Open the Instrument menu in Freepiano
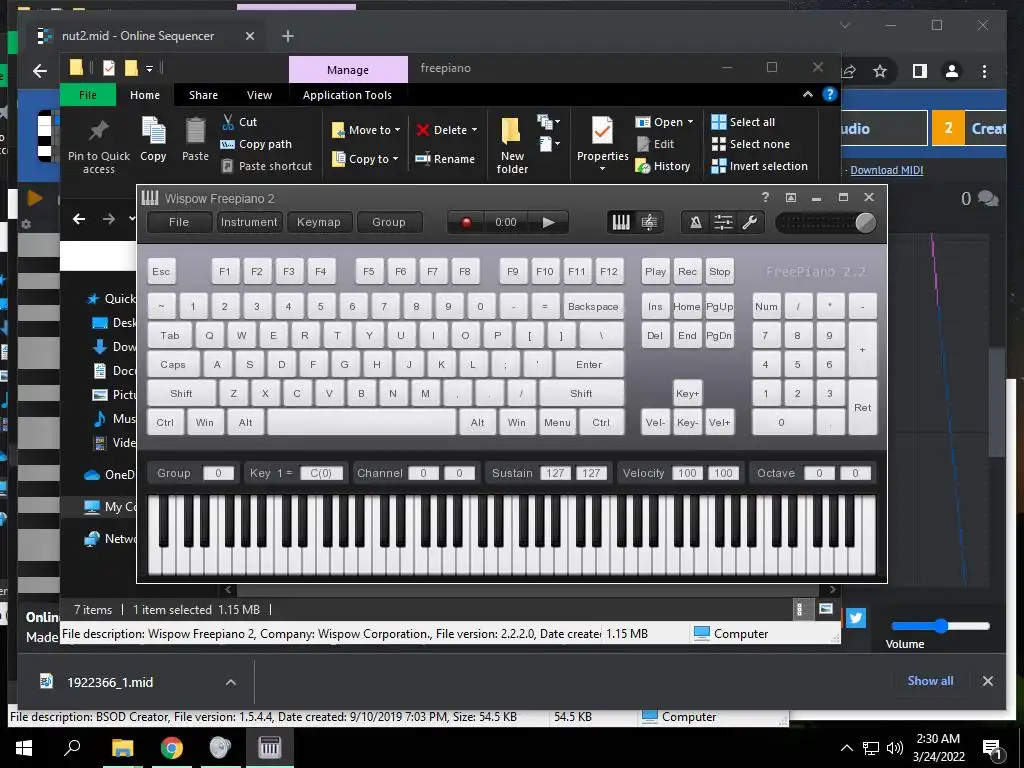The width and height of the screenshot is (1024, 768). coord(249,222)
